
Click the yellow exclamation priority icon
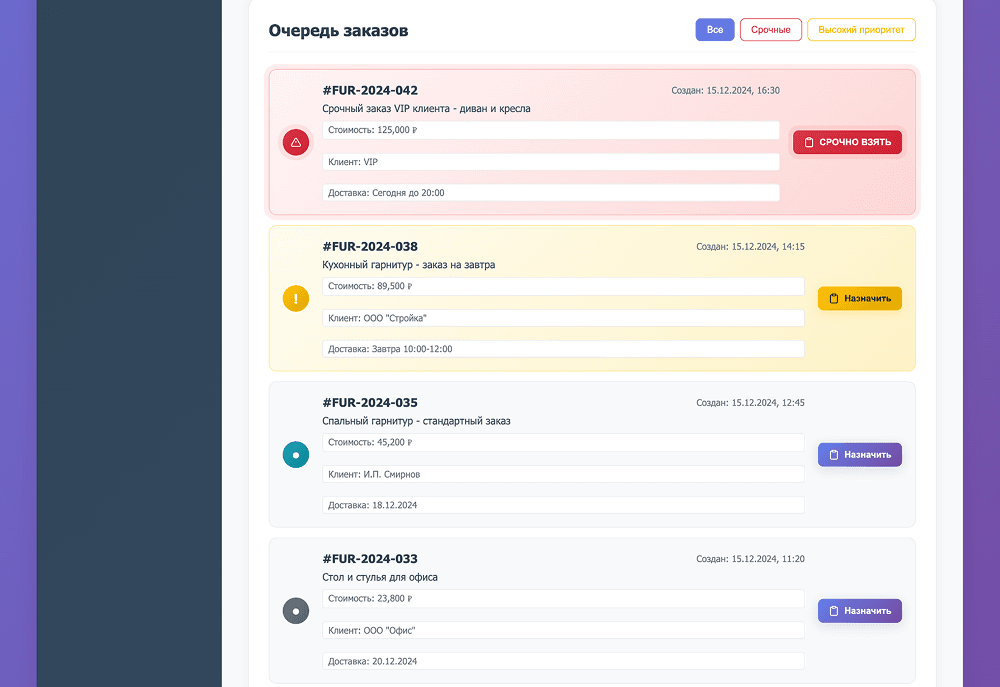tap(295, 298)
